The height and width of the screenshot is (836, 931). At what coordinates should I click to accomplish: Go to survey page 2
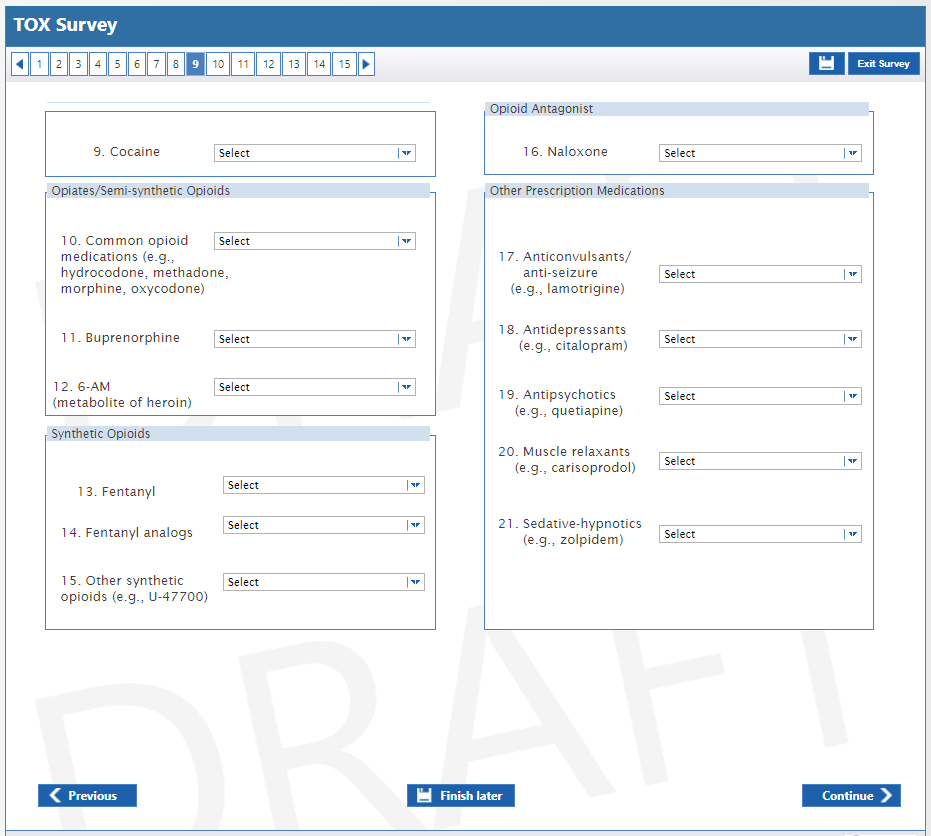click(59, 64)
